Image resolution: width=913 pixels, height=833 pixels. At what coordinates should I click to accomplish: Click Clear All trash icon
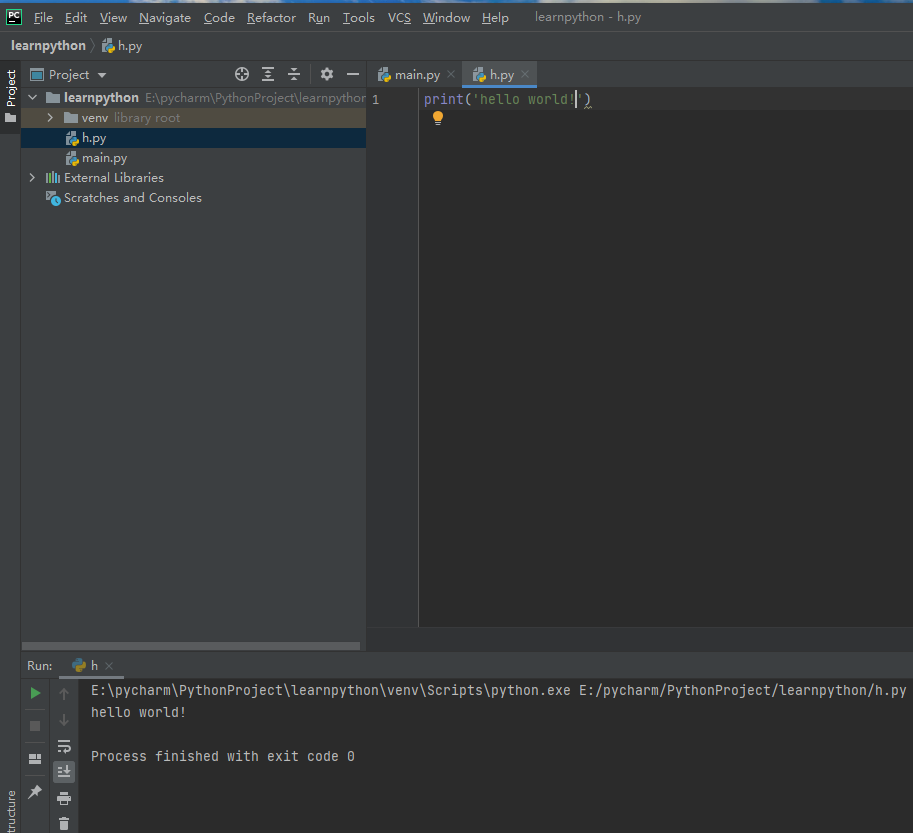pyautogui.click(x=64, y=824)
